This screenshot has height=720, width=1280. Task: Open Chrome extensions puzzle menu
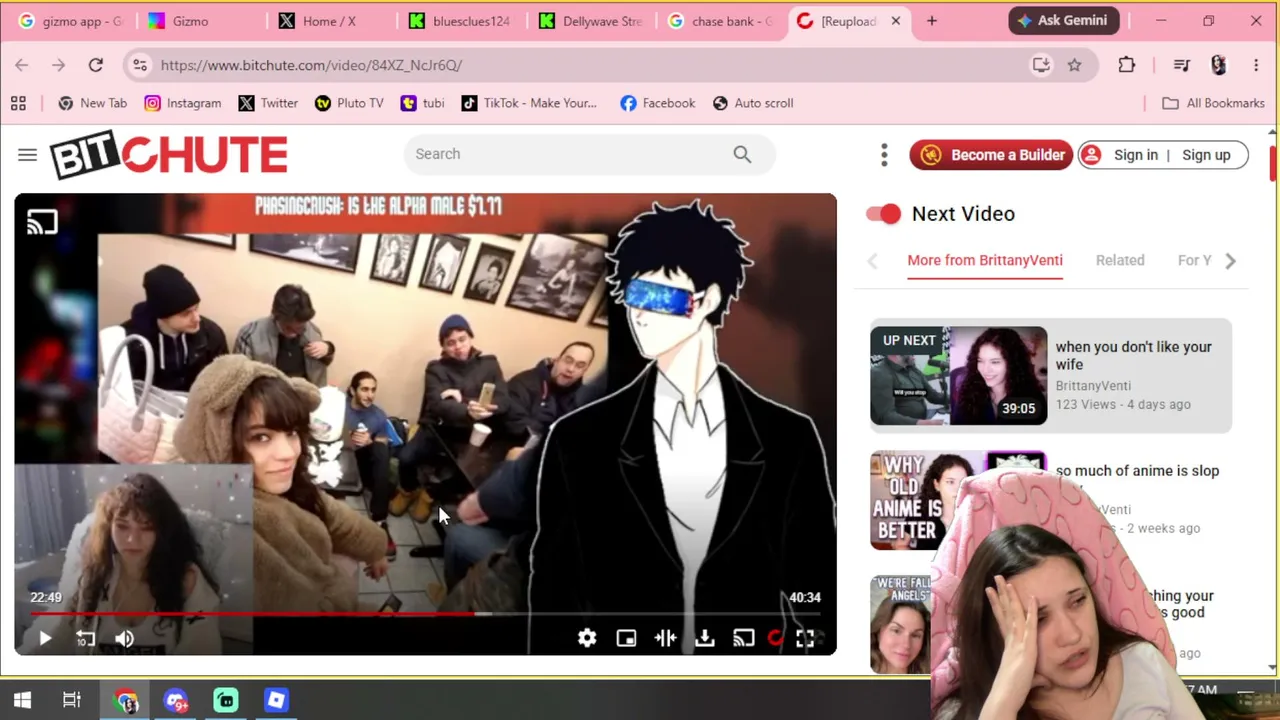point(1127,65)
